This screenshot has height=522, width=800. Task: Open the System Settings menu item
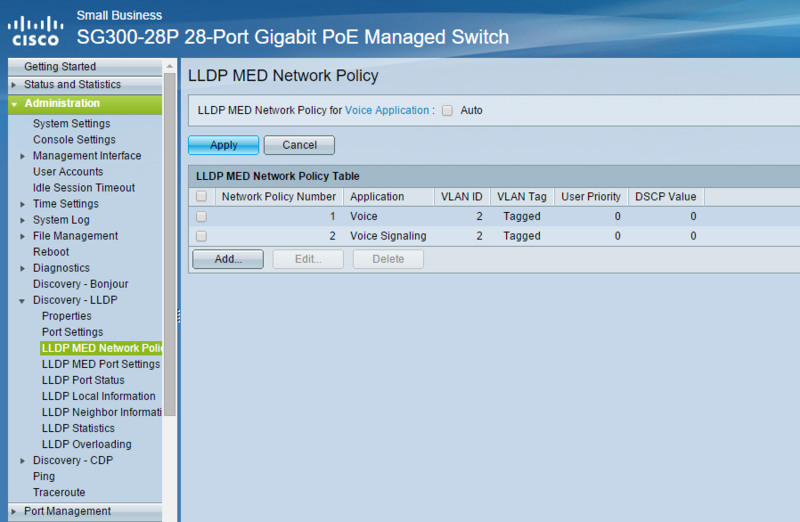coord(71,124)
